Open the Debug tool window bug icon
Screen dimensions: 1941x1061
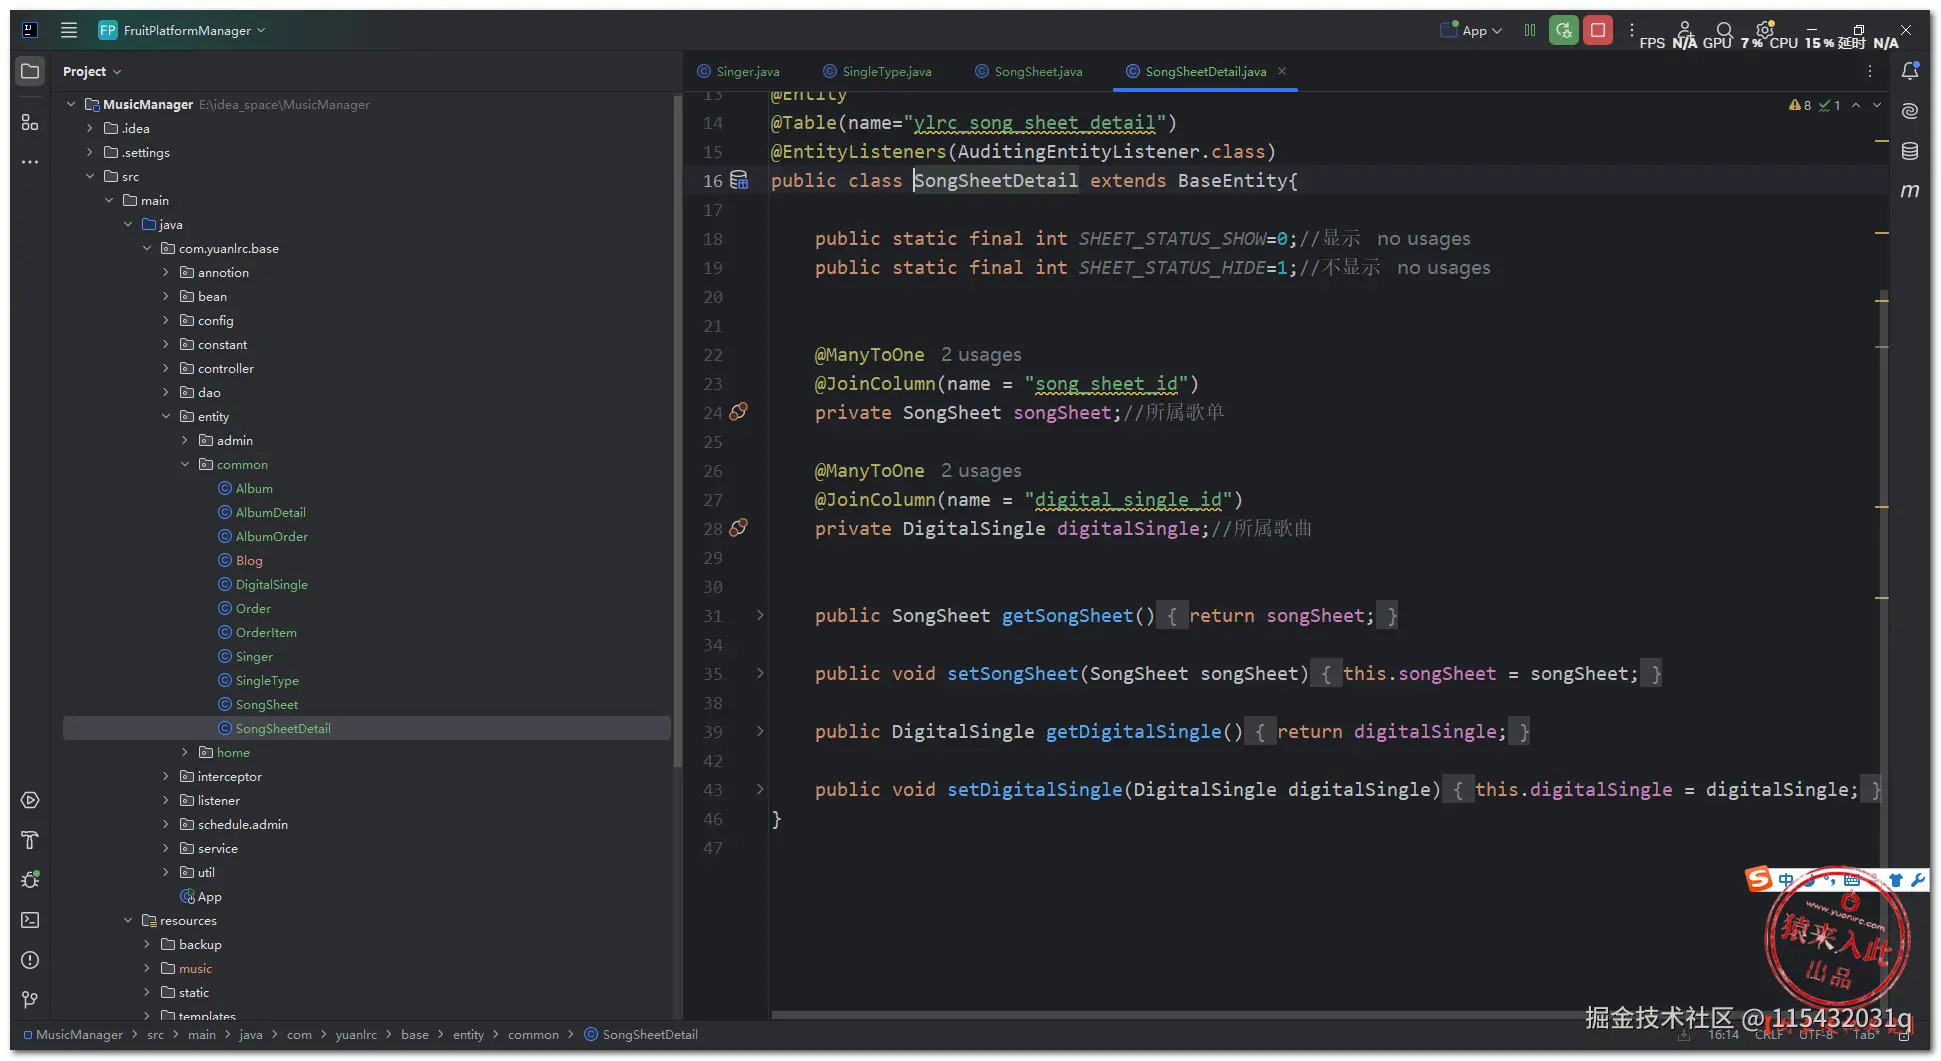[x=30, y=880]
